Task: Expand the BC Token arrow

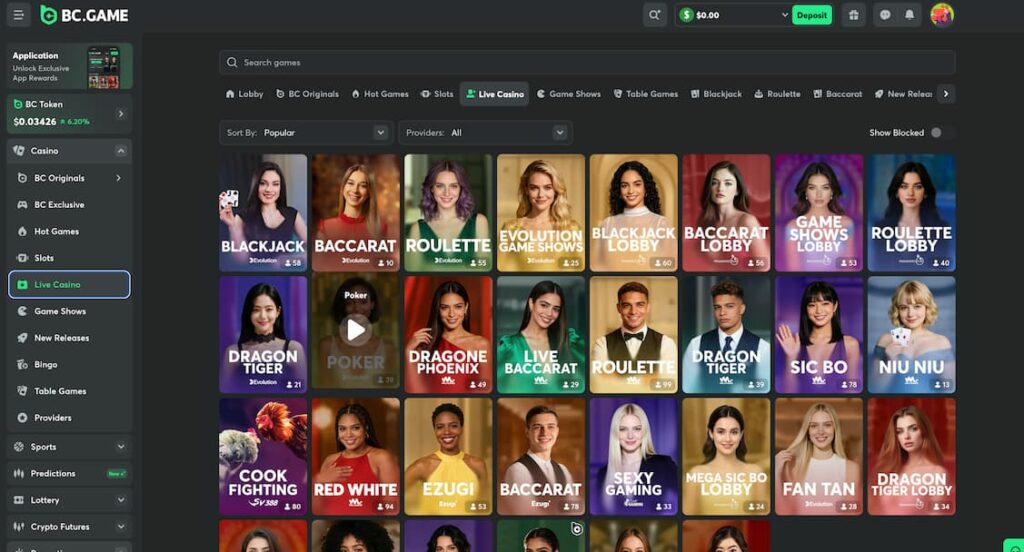Action: pyautogui.click(x=121, y=114)
